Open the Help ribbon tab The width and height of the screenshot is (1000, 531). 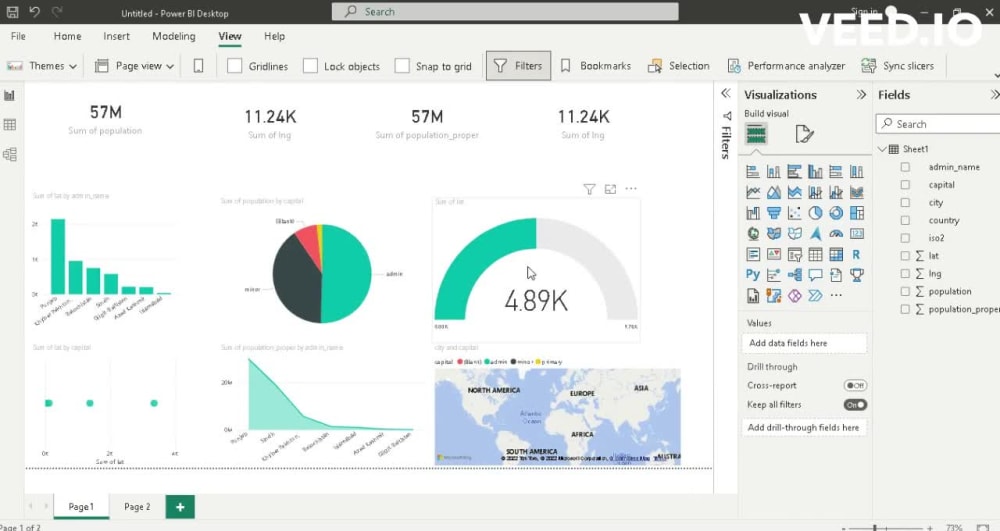tap(275, 36)
